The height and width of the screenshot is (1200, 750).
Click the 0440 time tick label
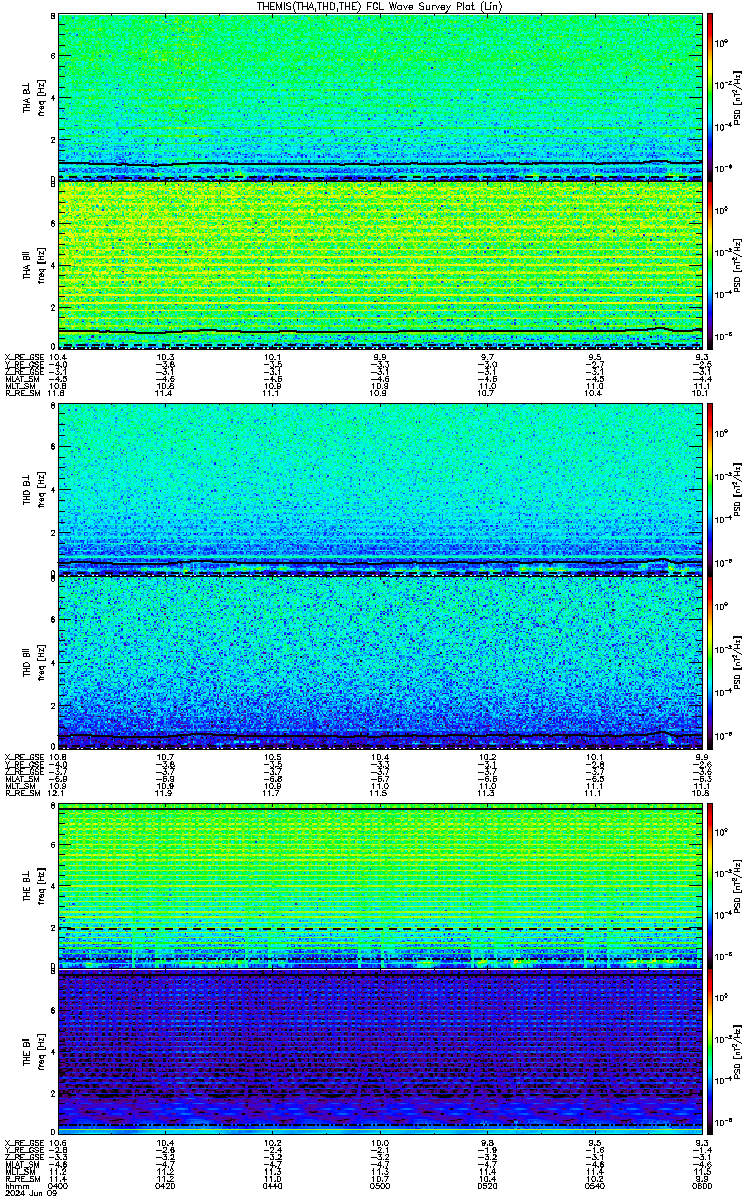[x=273, y=1186]
